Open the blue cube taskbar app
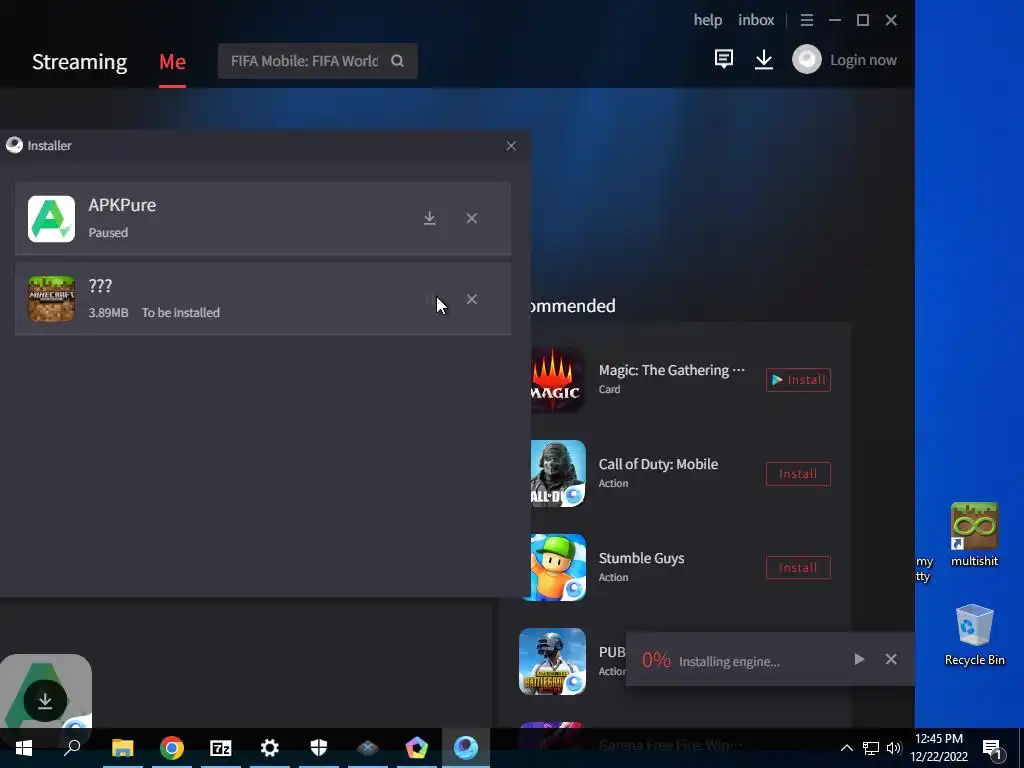1024x768 pixels. coord(368,748)
